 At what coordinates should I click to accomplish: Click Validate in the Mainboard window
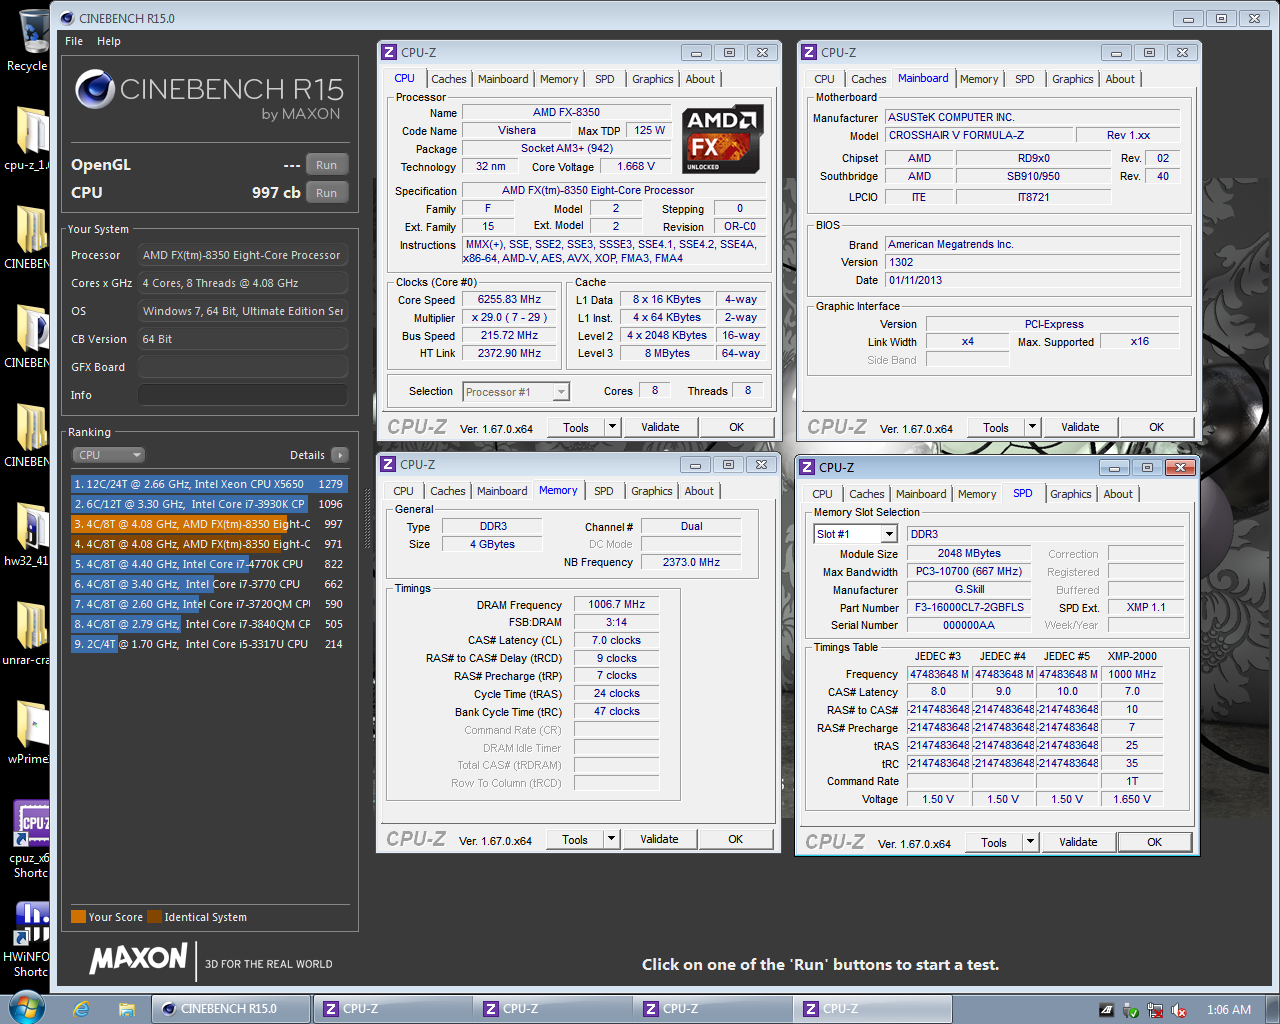point(1080,427)
